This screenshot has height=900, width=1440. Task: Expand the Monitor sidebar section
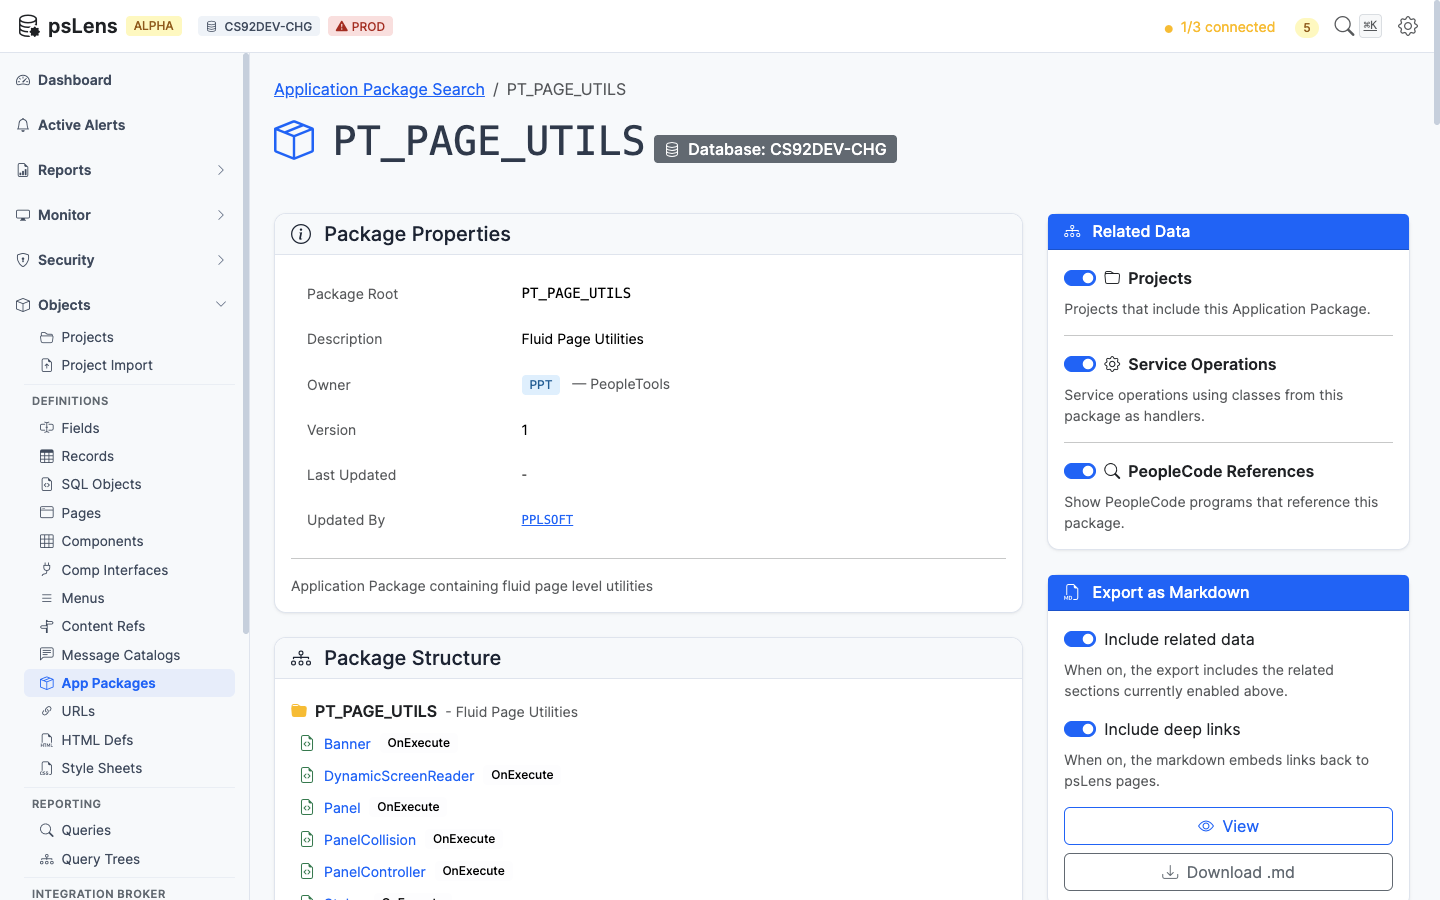point(221,215)
